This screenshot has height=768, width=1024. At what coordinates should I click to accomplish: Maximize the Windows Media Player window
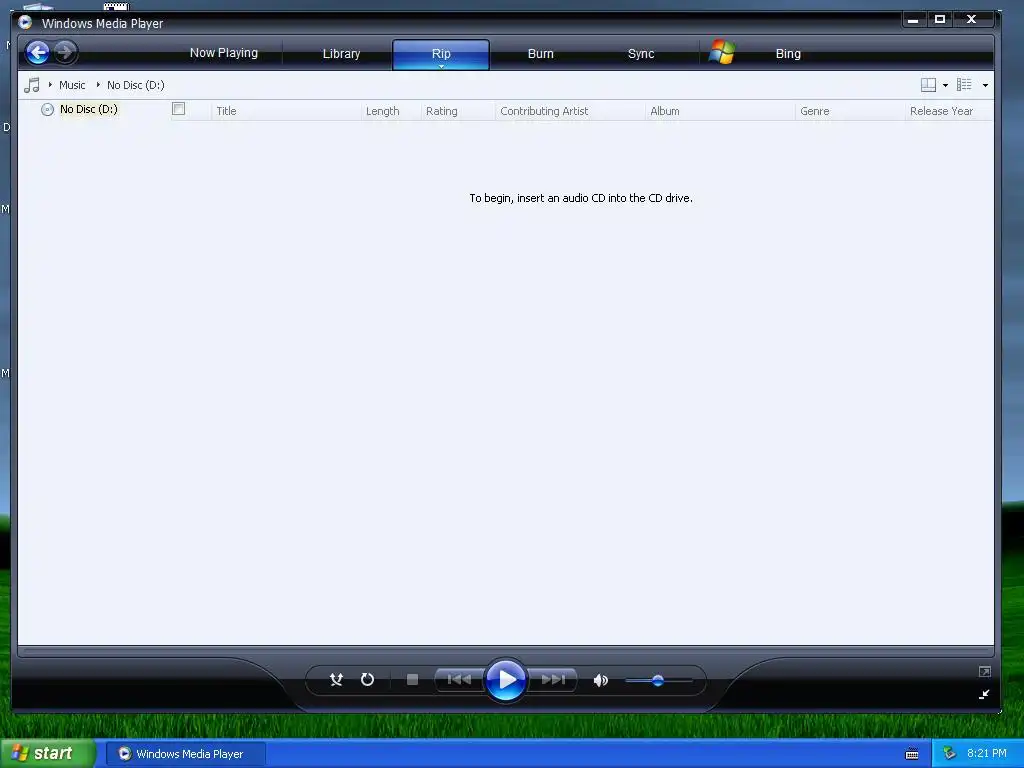pyautogui.click(x=940, y=20)
